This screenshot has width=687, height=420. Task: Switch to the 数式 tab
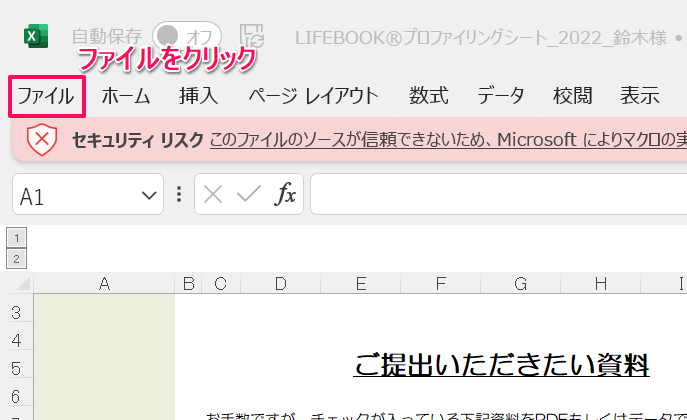(x=428, y=96)
